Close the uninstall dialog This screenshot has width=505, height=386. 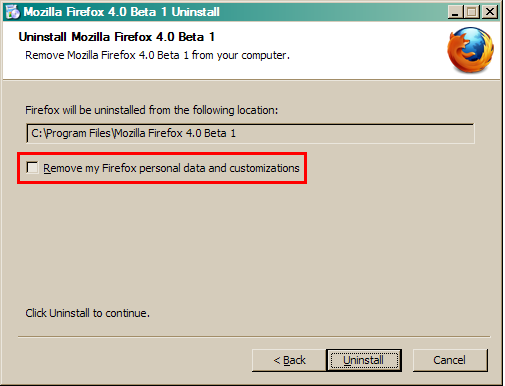pos(490,12)
